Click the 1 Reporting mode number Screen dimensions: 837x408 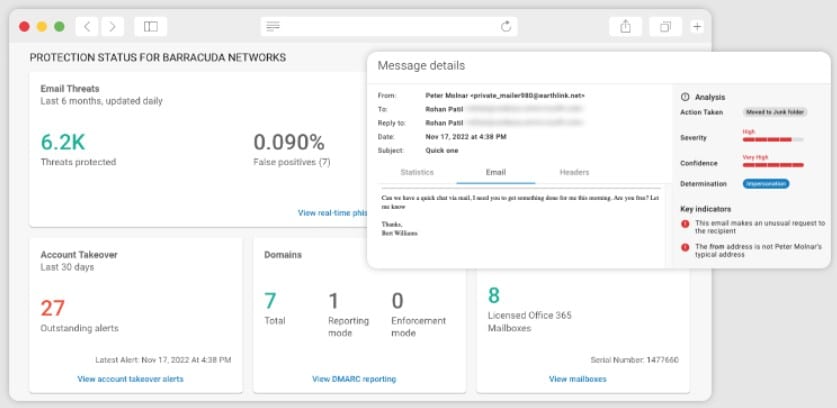coord(333,301)
